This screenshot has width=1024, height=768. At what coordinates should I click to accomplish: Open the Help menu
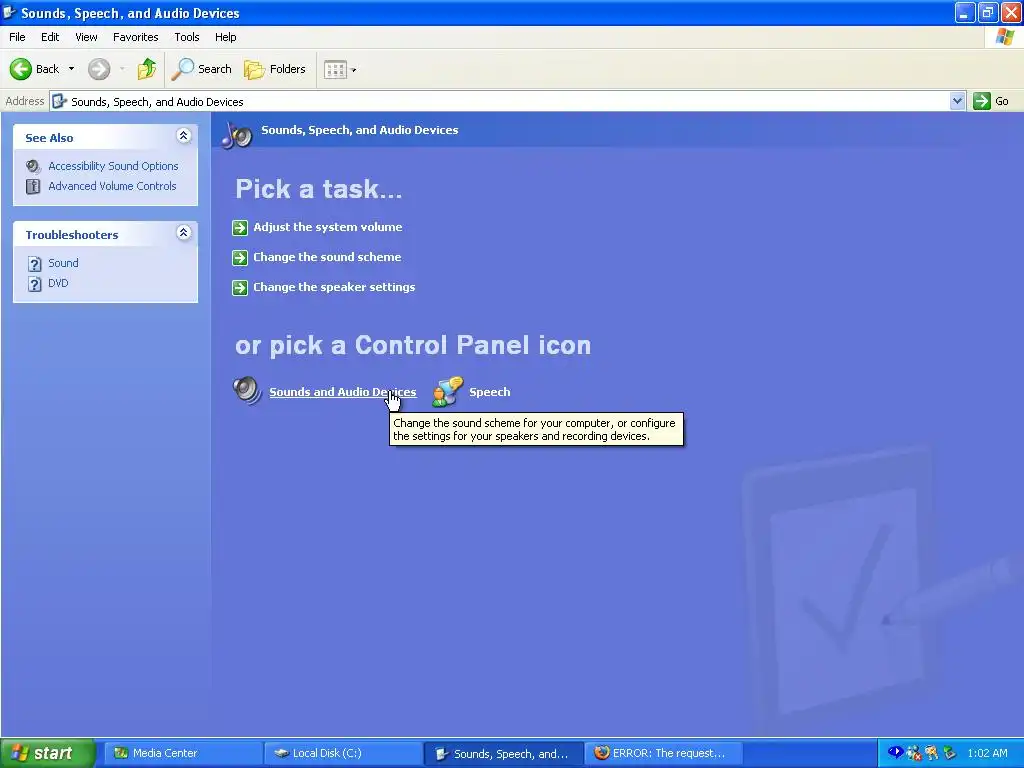click(225, 37)
